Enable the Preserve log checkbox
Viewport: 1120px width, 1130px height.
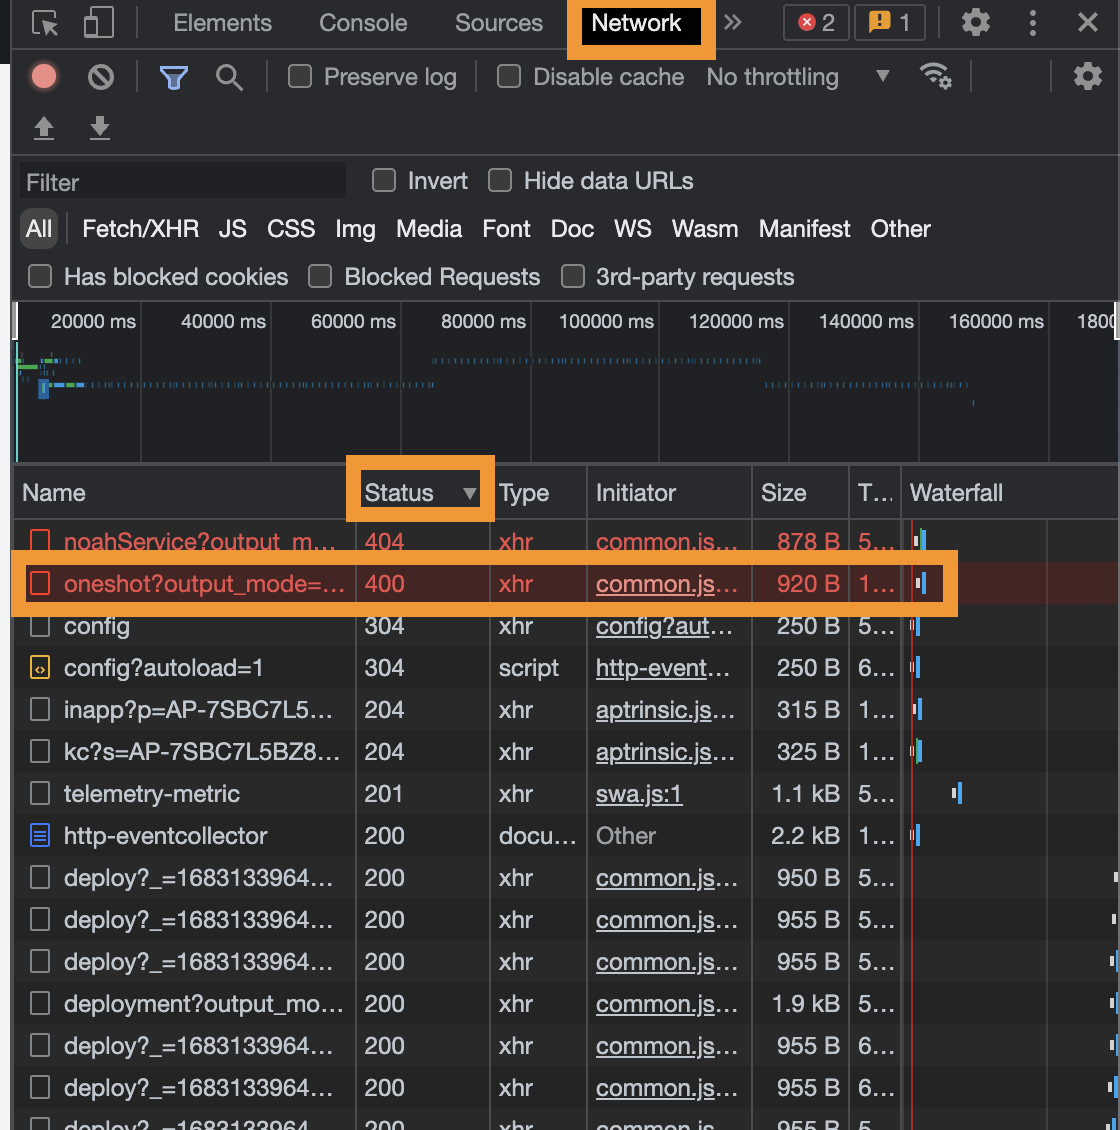coord(300,77)
